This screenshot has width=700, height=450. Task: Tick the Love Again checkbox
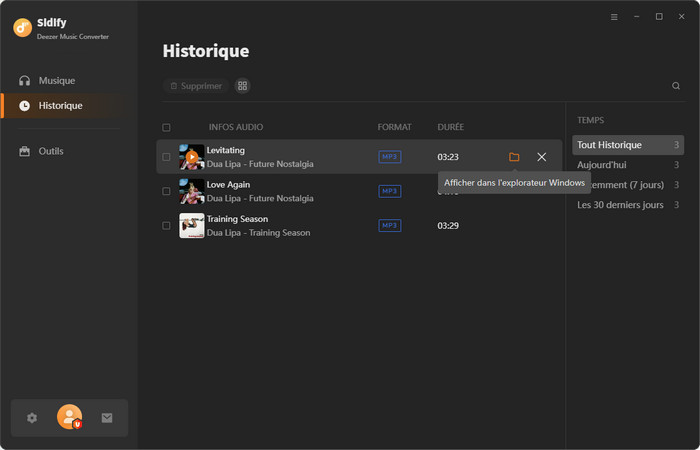[166, 191]
